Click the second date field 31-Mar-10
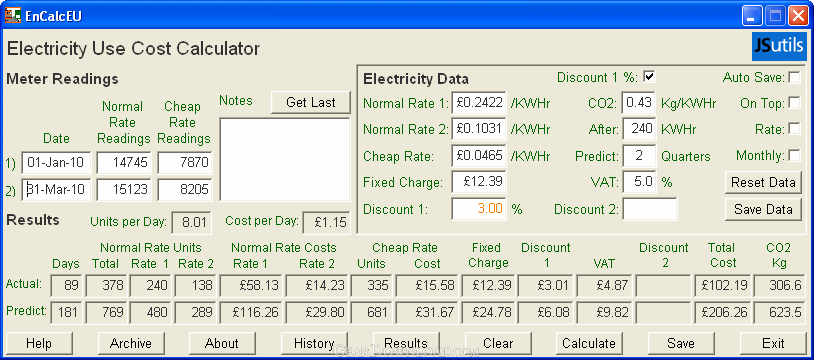Screen dimensions: 814x360 click(x=56, y=190)
